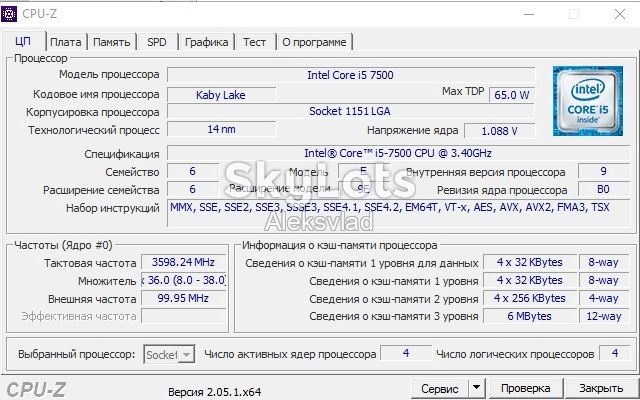This screenshot has height=400, width=640.
Task: Close the CPU-Z window with X
Action: (x=620, y=14)
